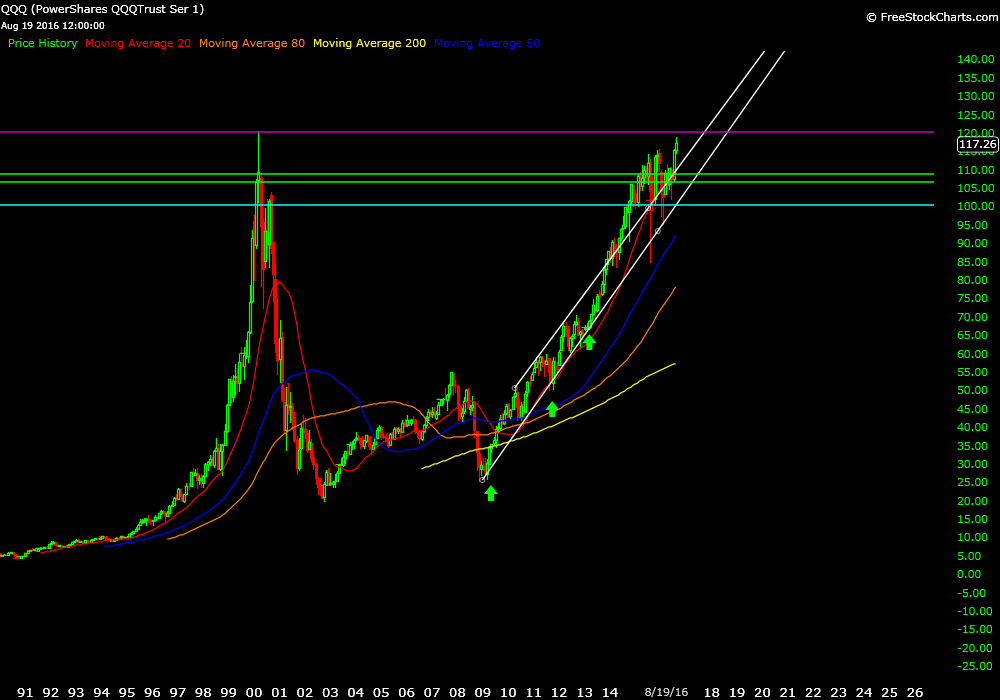Click the middle green up arrow above 2012
Viewport: 1000px width, 700px height.
click(552, 409)
